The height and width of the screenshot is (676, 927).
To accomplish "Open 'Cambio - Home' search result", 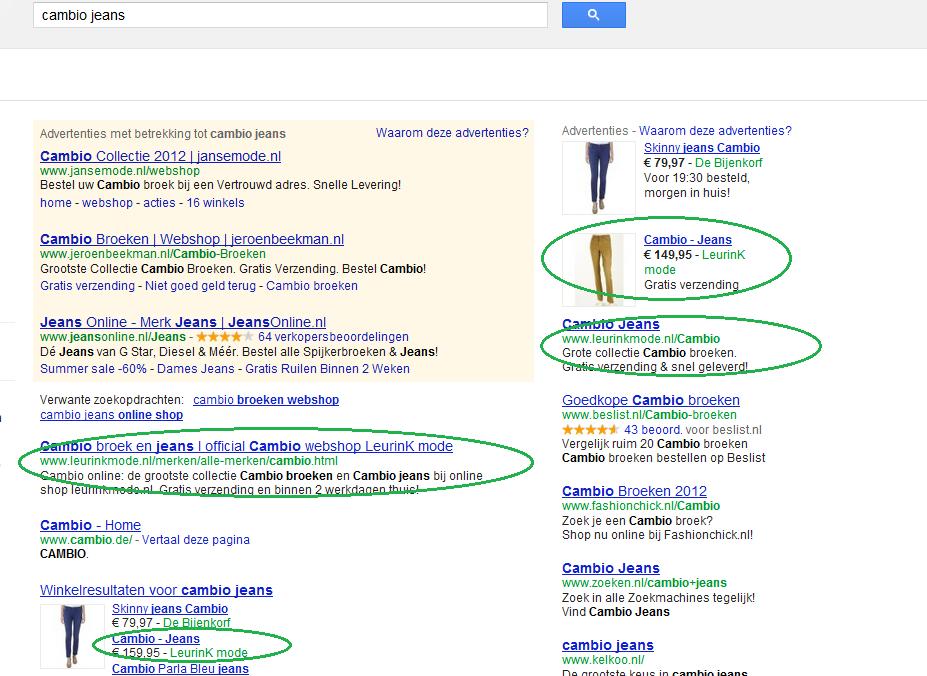I will click(x=90, y=526).
